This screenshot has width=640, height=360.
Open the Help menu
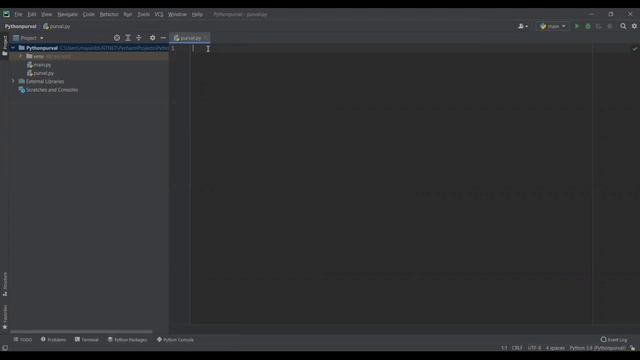[197, 14]
